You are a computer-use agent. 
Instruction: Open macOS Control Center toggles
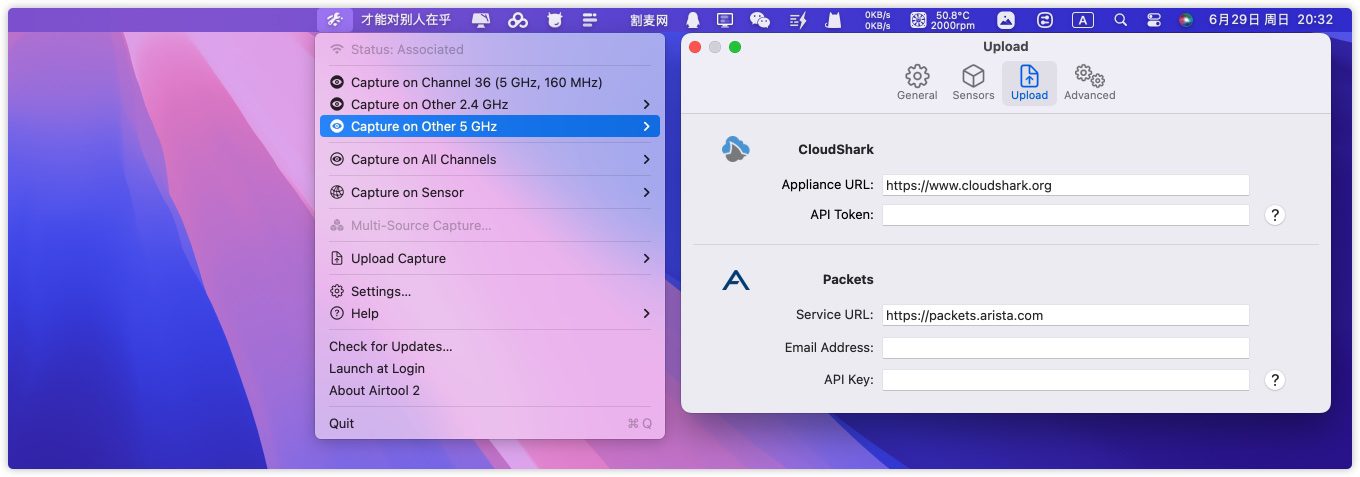click(x=1153, y=20)
